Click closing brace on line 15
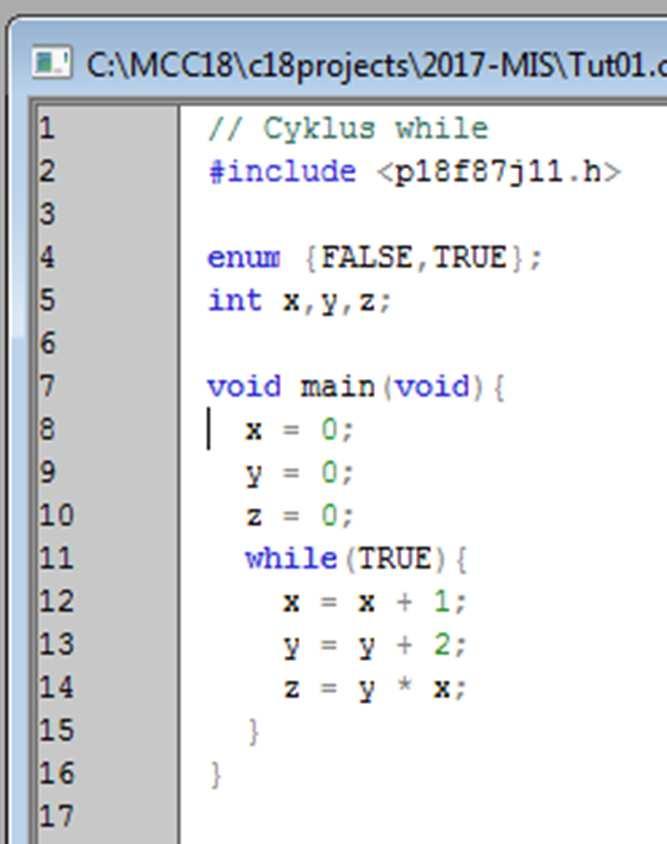 (253, 732)
